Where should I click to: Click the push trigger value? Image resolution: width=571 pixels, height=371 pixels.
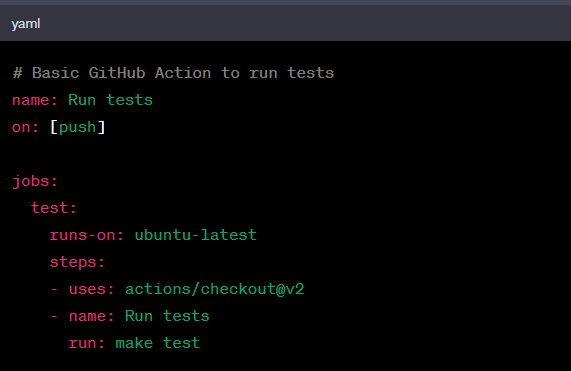77,128
